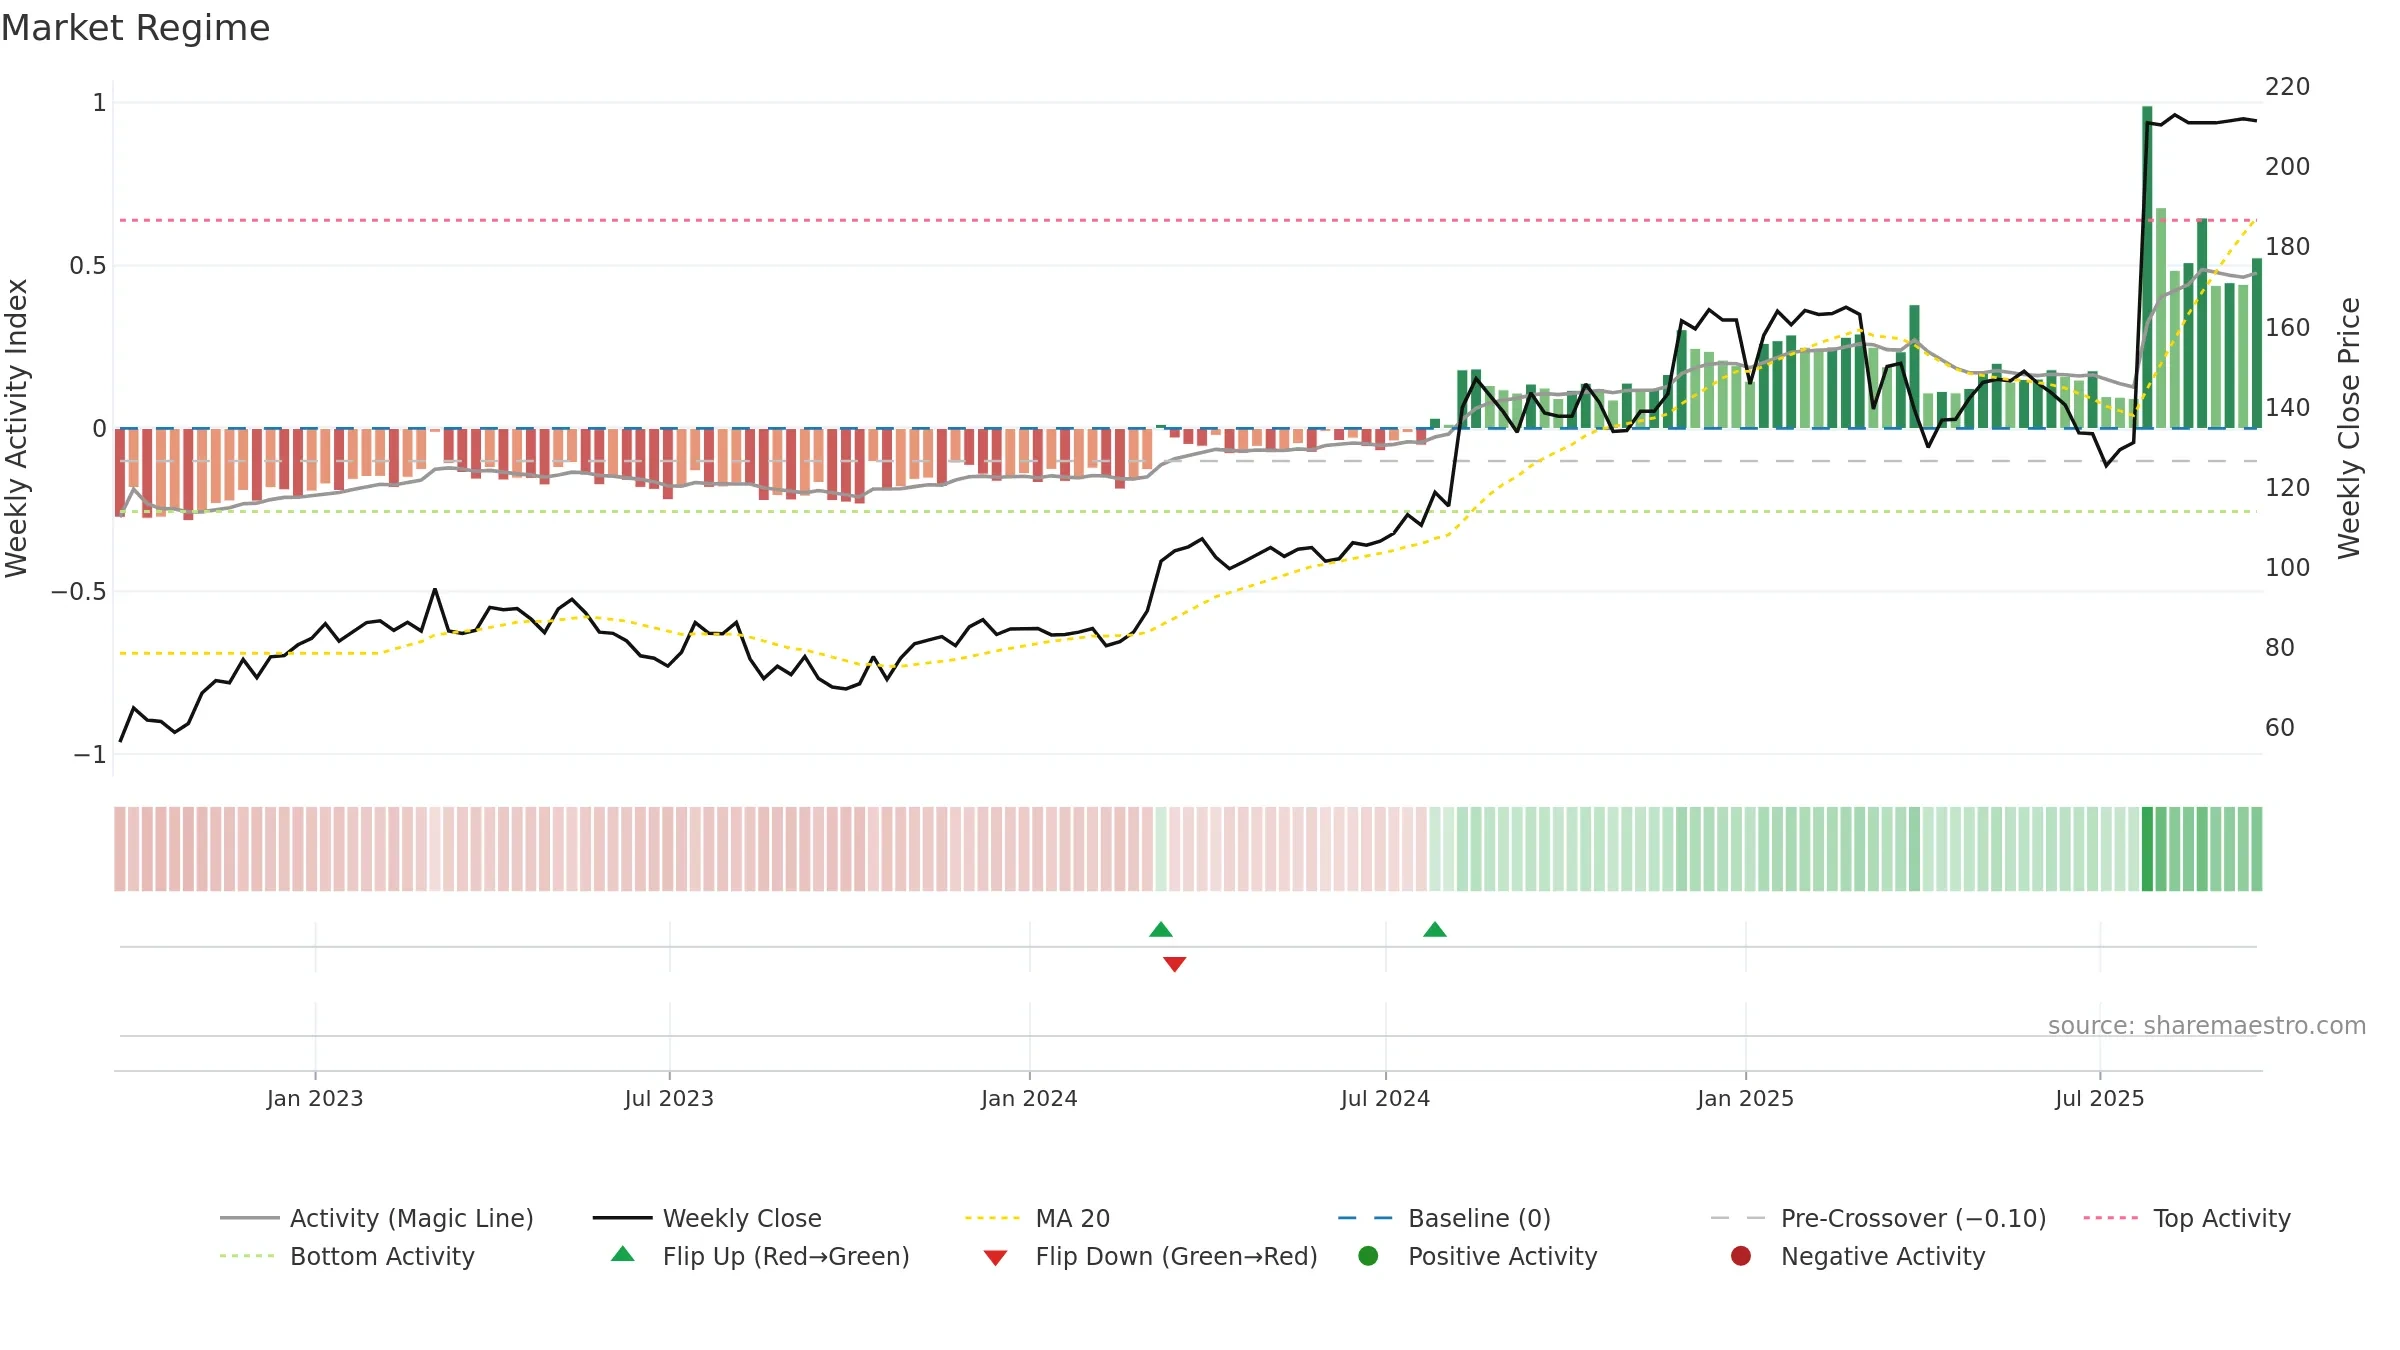
Task: Click the Positive Activity legend label
Action: [1502, 1256]
